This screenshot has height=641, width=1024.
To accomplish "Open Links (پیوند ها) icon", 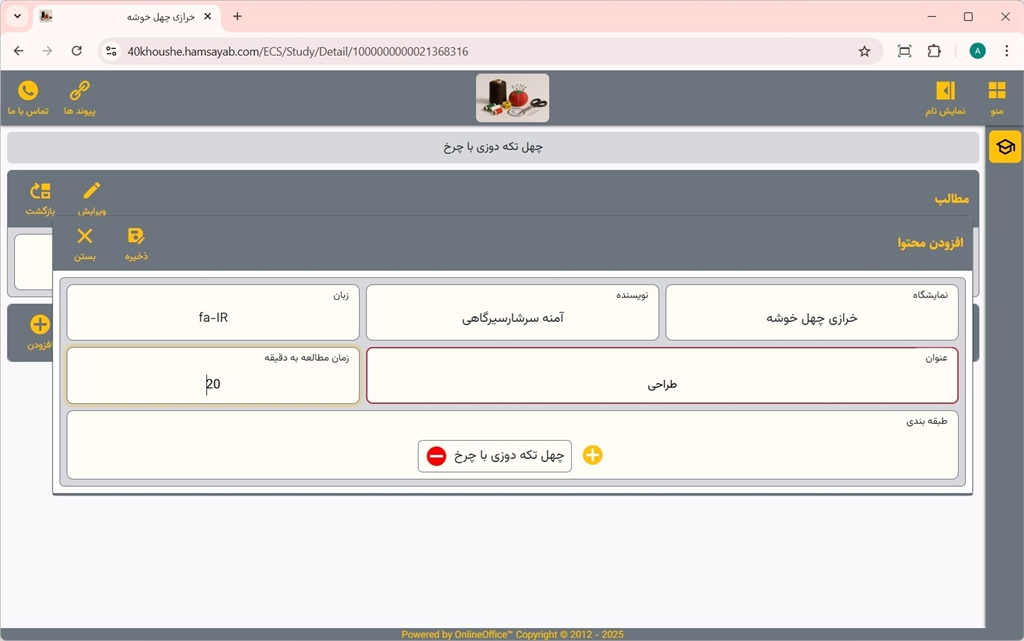I will coord(80,91).
